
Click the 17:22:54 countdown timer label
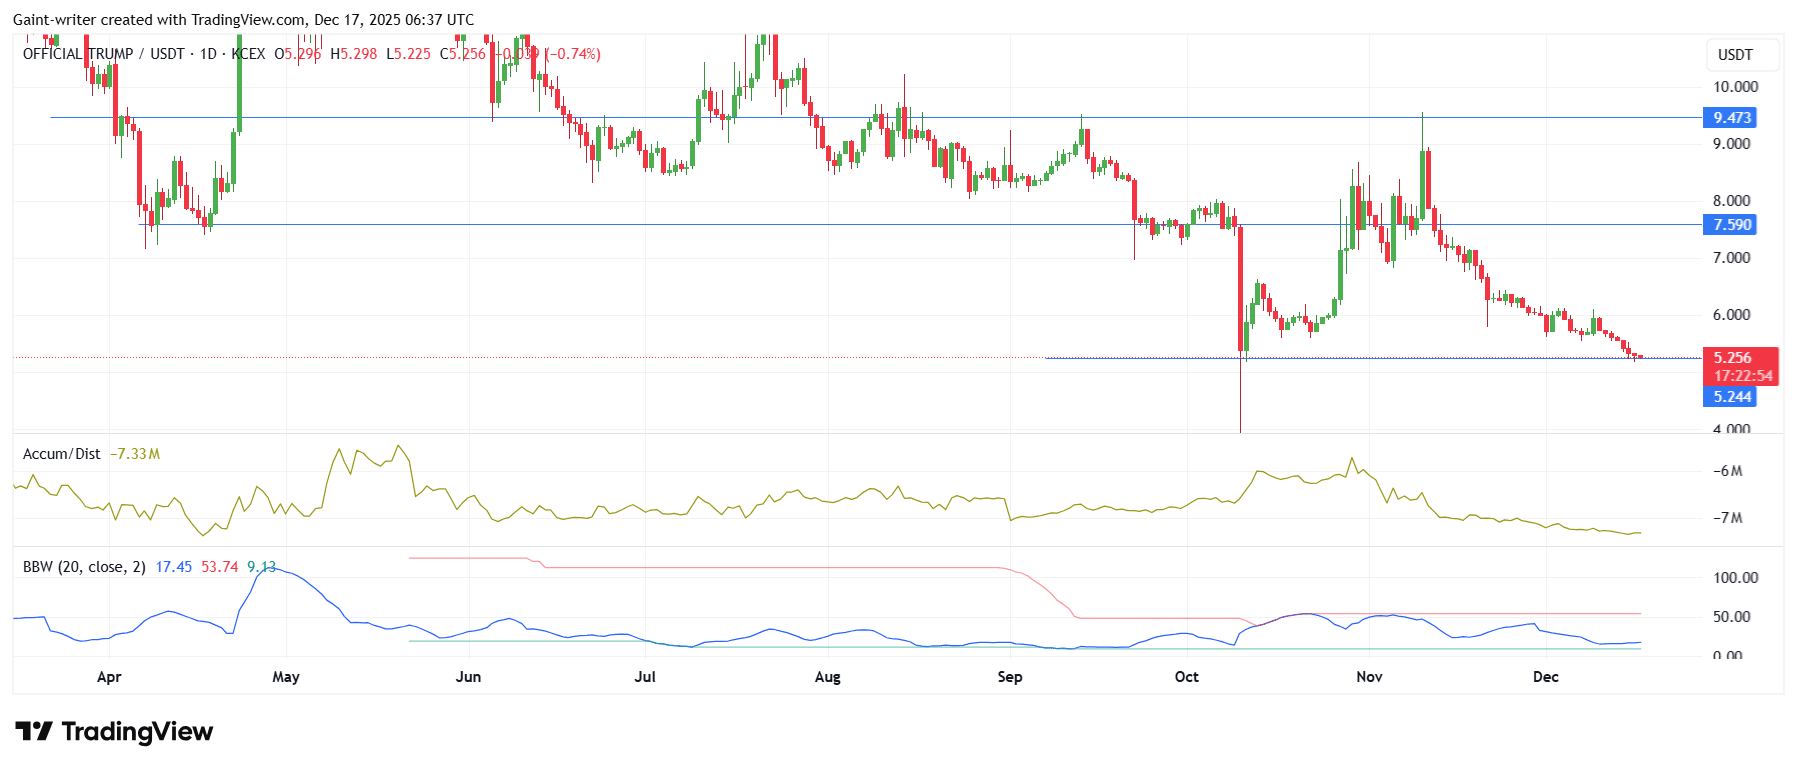pyautogui.click(x=1743, y=376)
